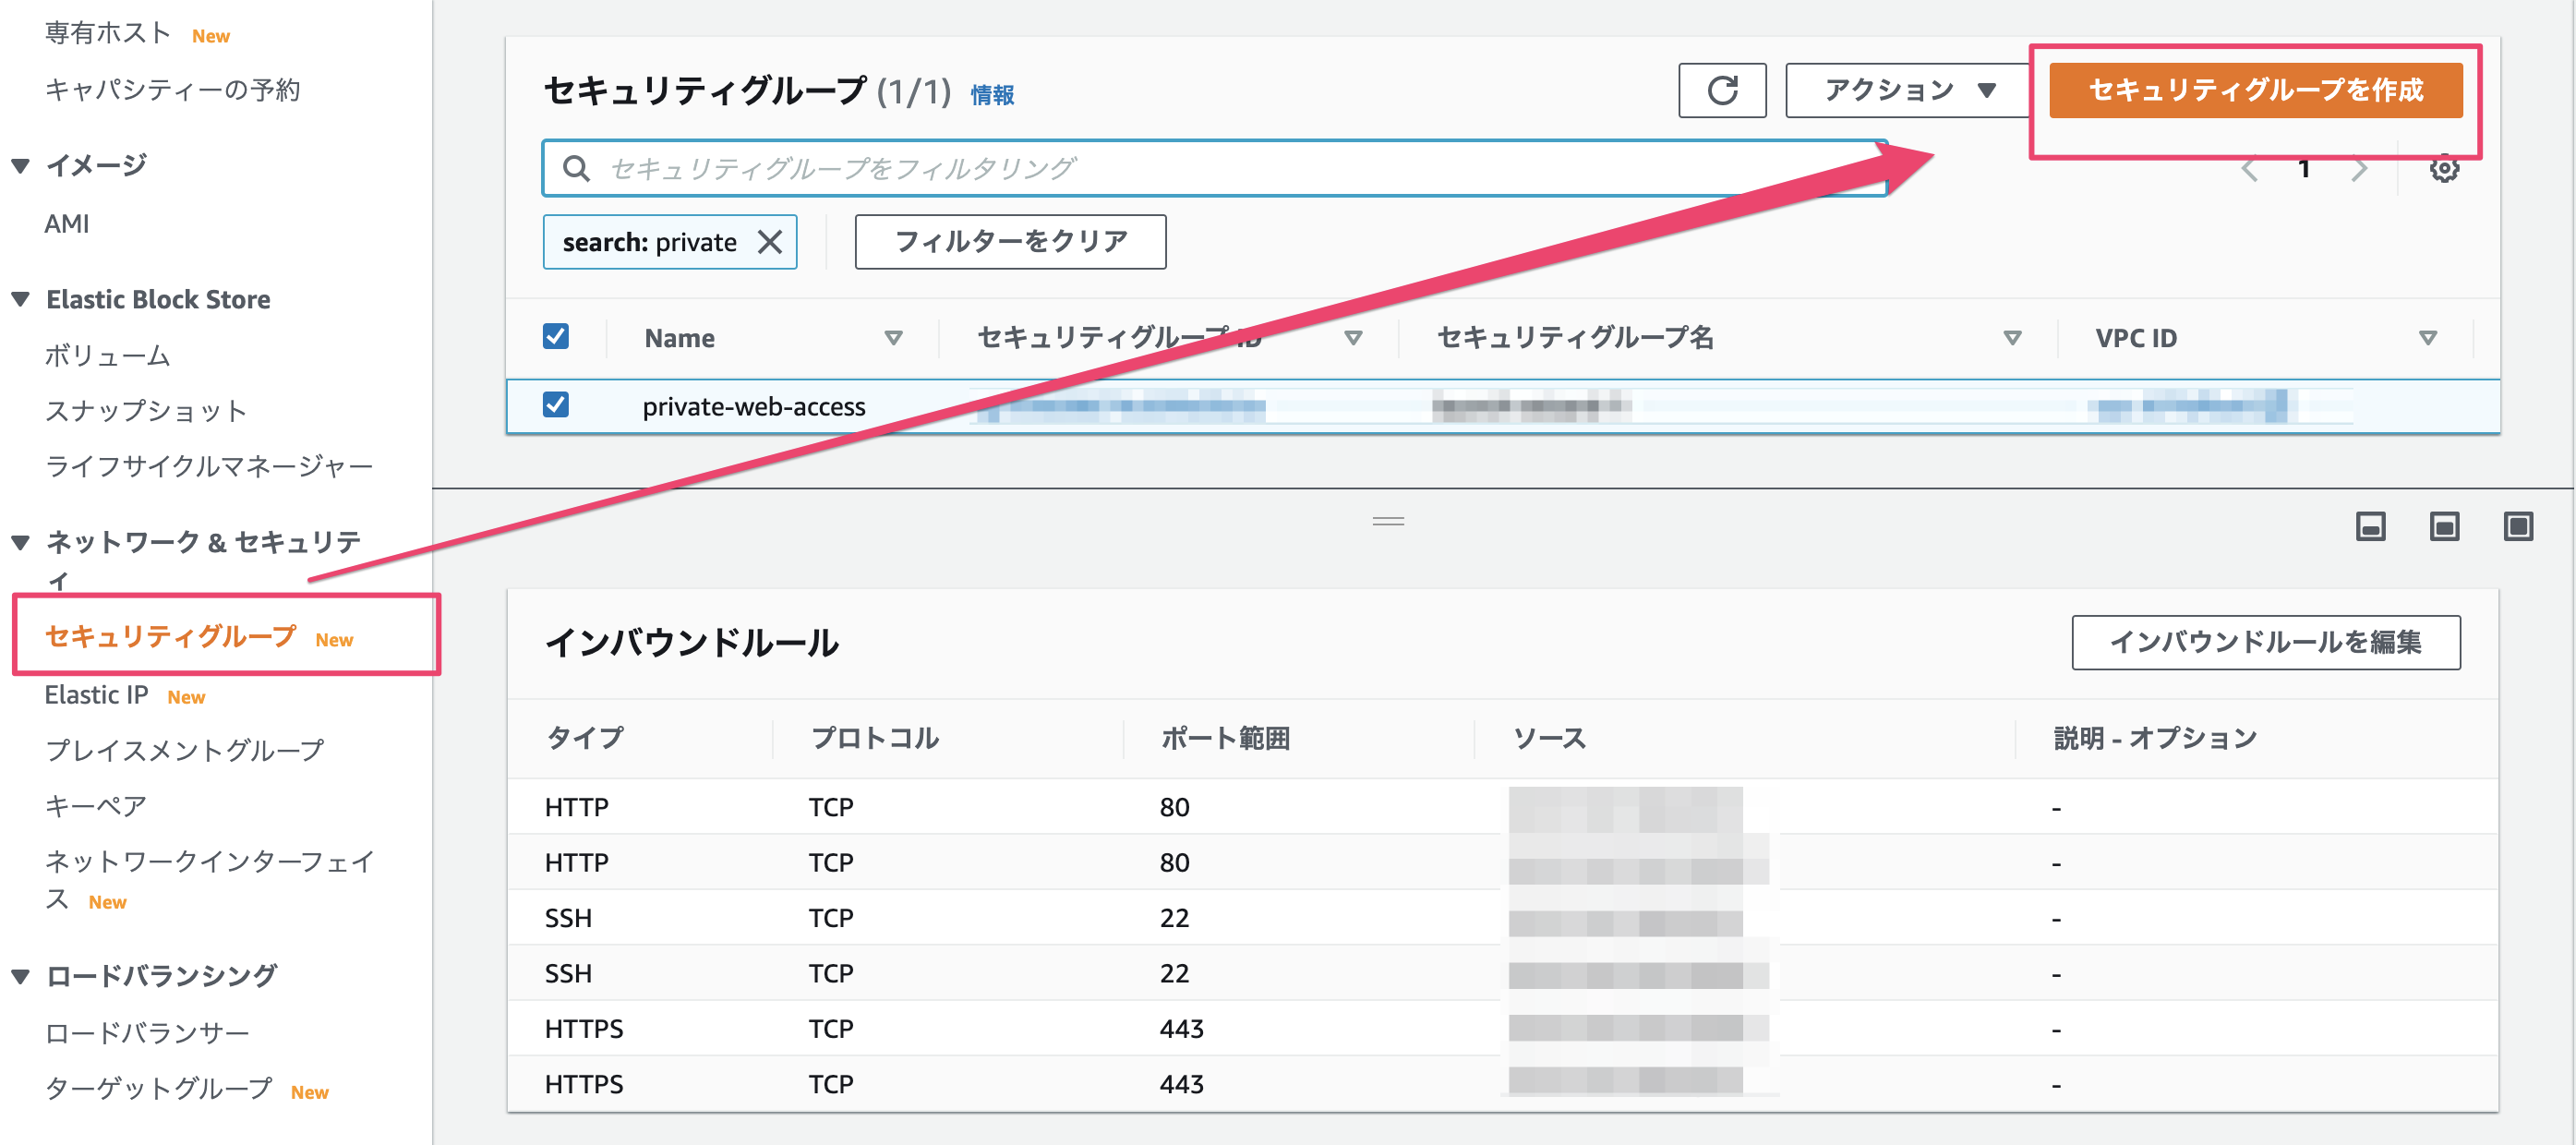Sort by the Name column arrow
The image size is (2576, 1145).
click(893, 338)
